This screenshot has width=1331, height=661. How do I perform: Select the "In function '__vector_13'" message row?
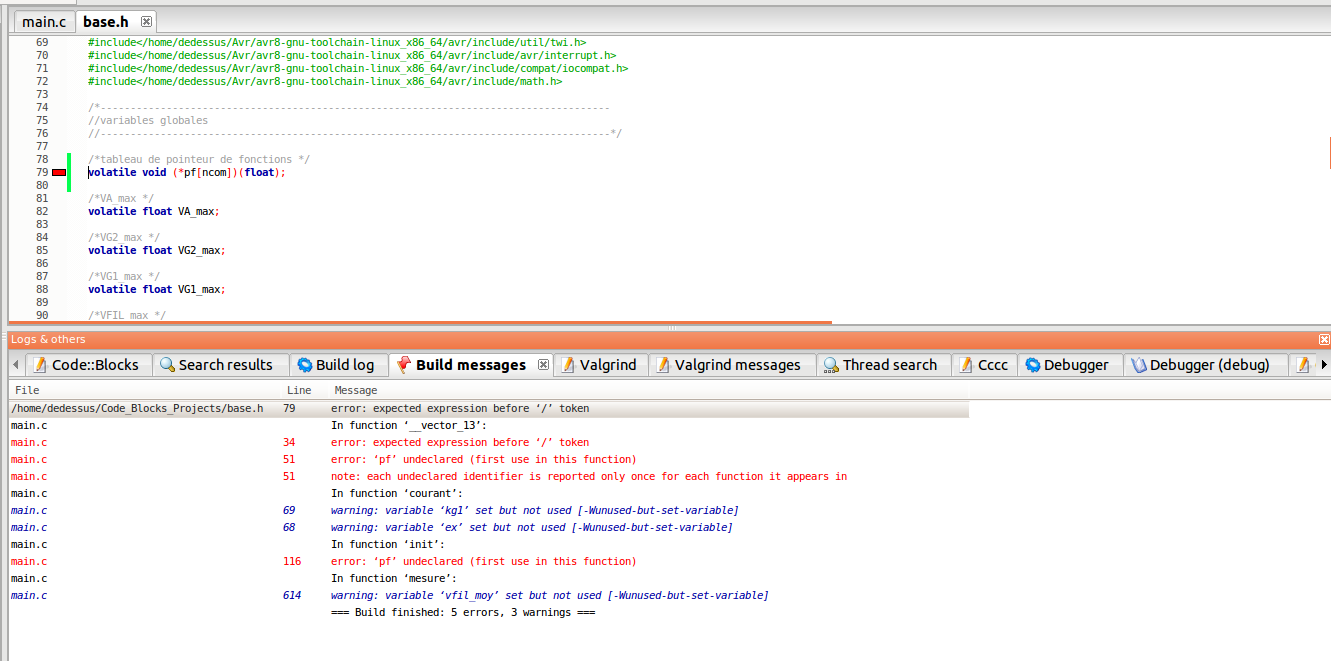tap(489, 425)
